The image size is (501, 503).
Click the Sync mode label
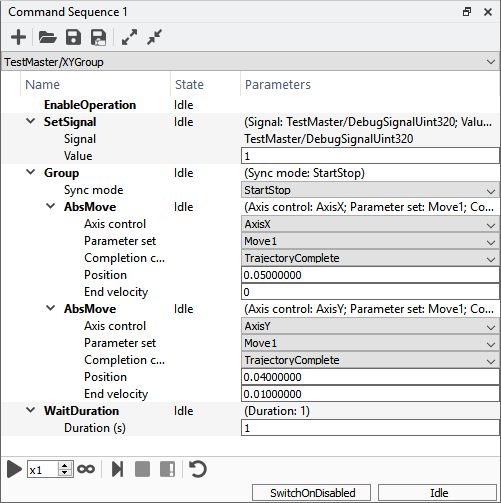[x=94, y=190]
